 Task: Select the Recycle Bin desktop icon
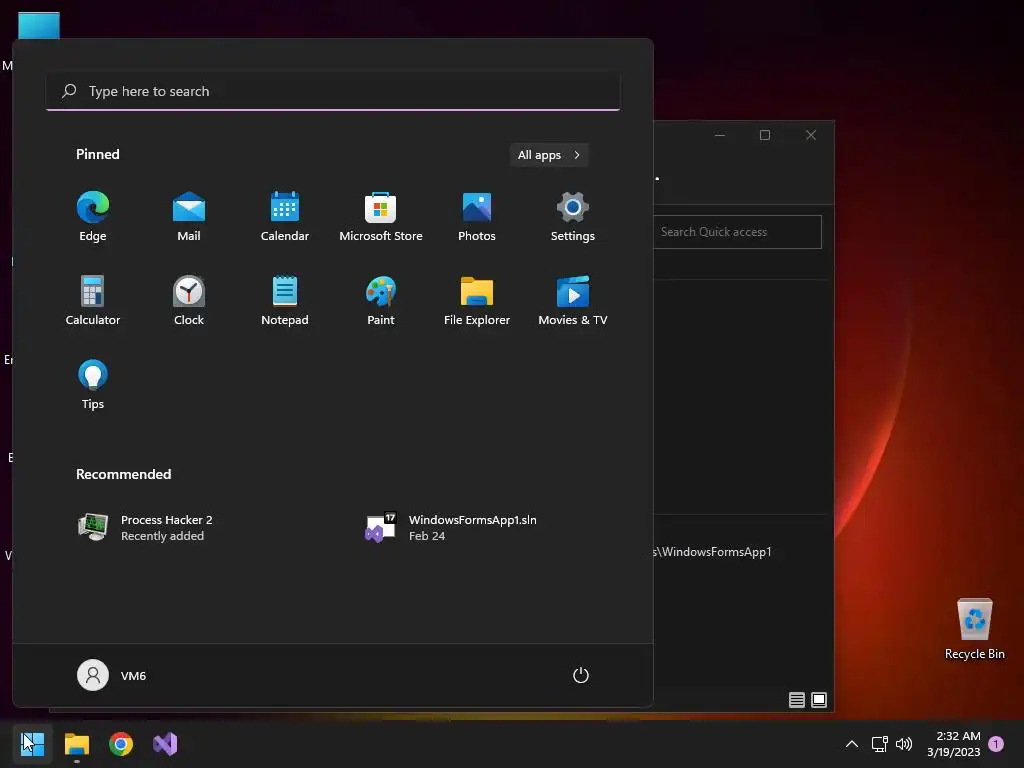click(974, 629)
